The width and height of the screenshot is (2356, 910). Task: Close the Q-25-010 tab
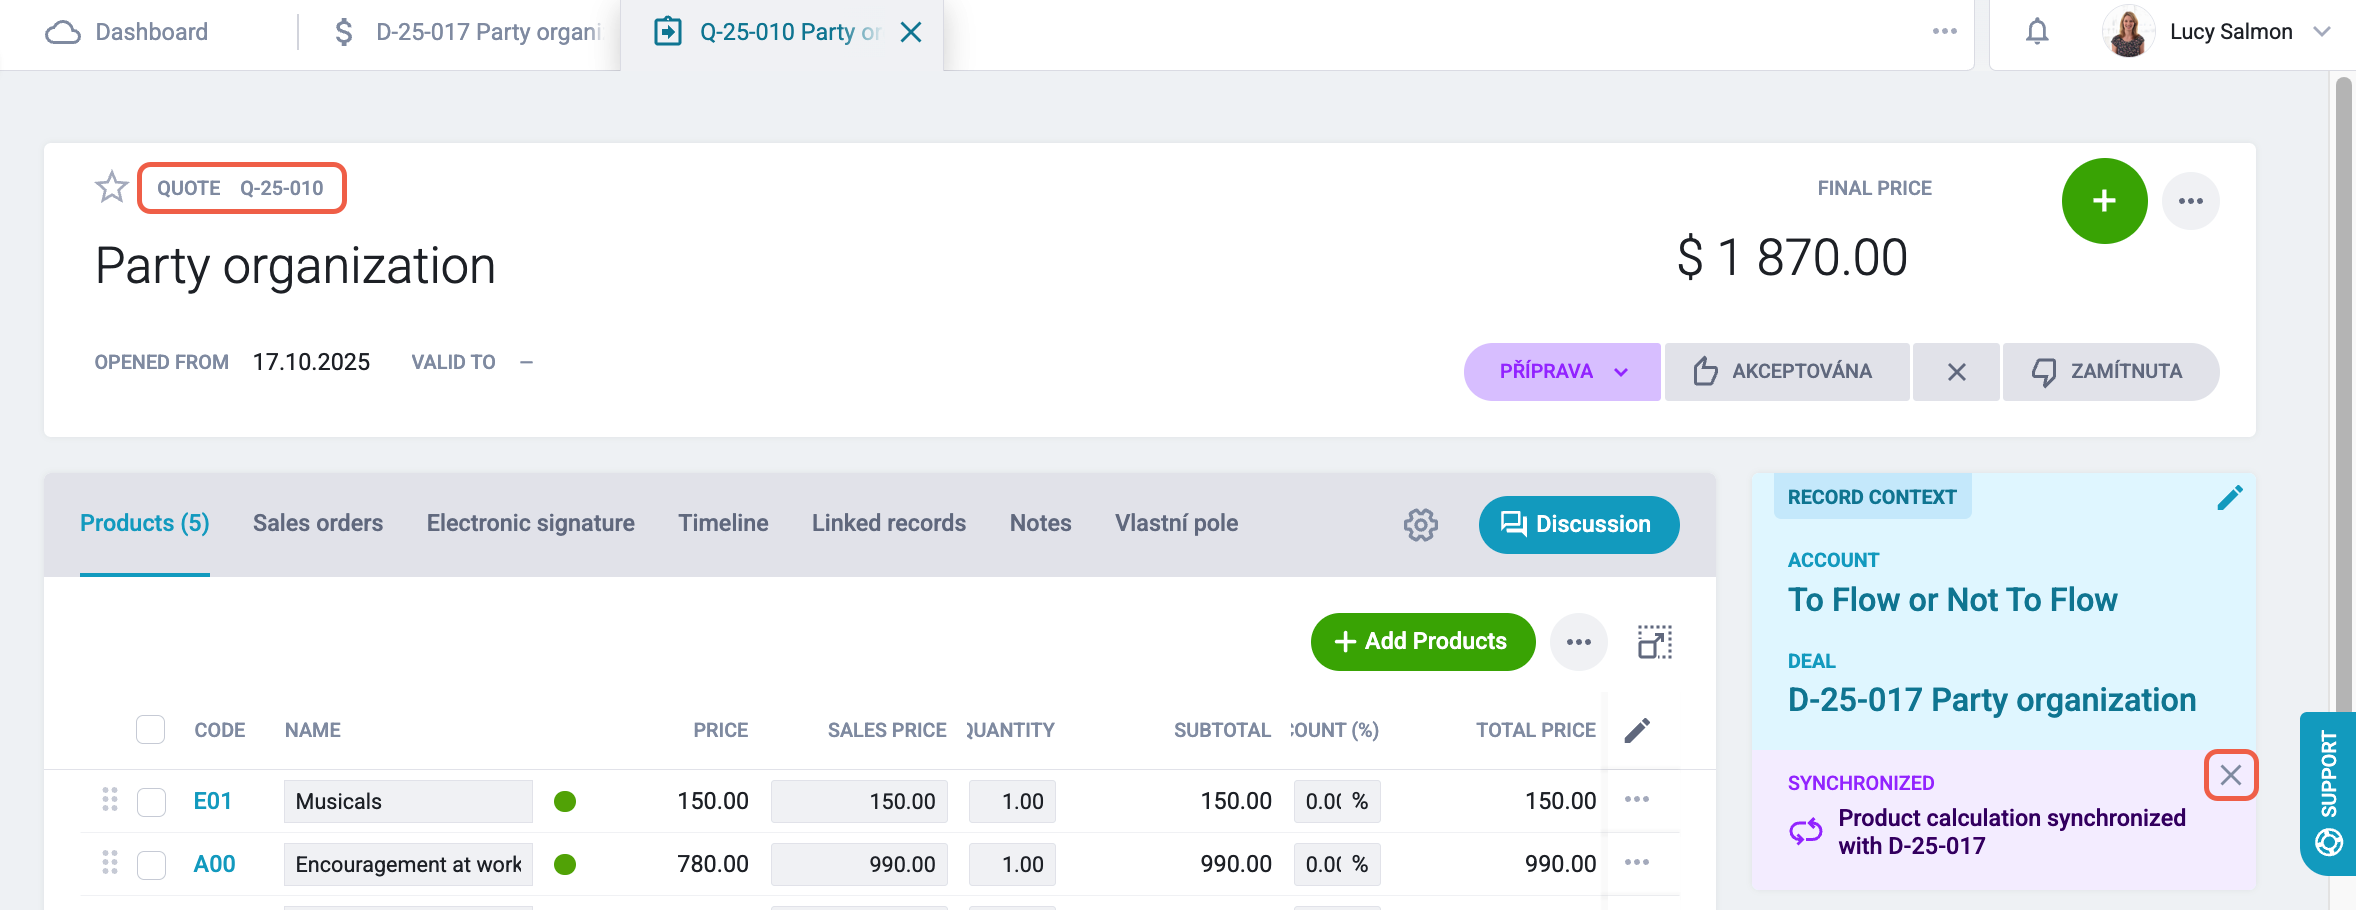click(911, 32)
